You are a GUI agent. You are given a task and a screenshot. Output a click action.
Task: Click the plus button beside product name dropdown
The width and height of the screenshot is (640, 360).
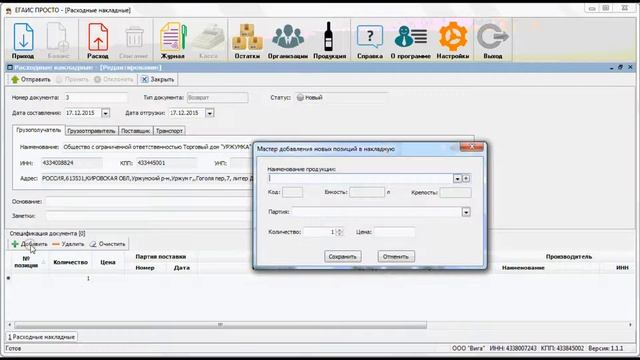[x=466, y=178]
